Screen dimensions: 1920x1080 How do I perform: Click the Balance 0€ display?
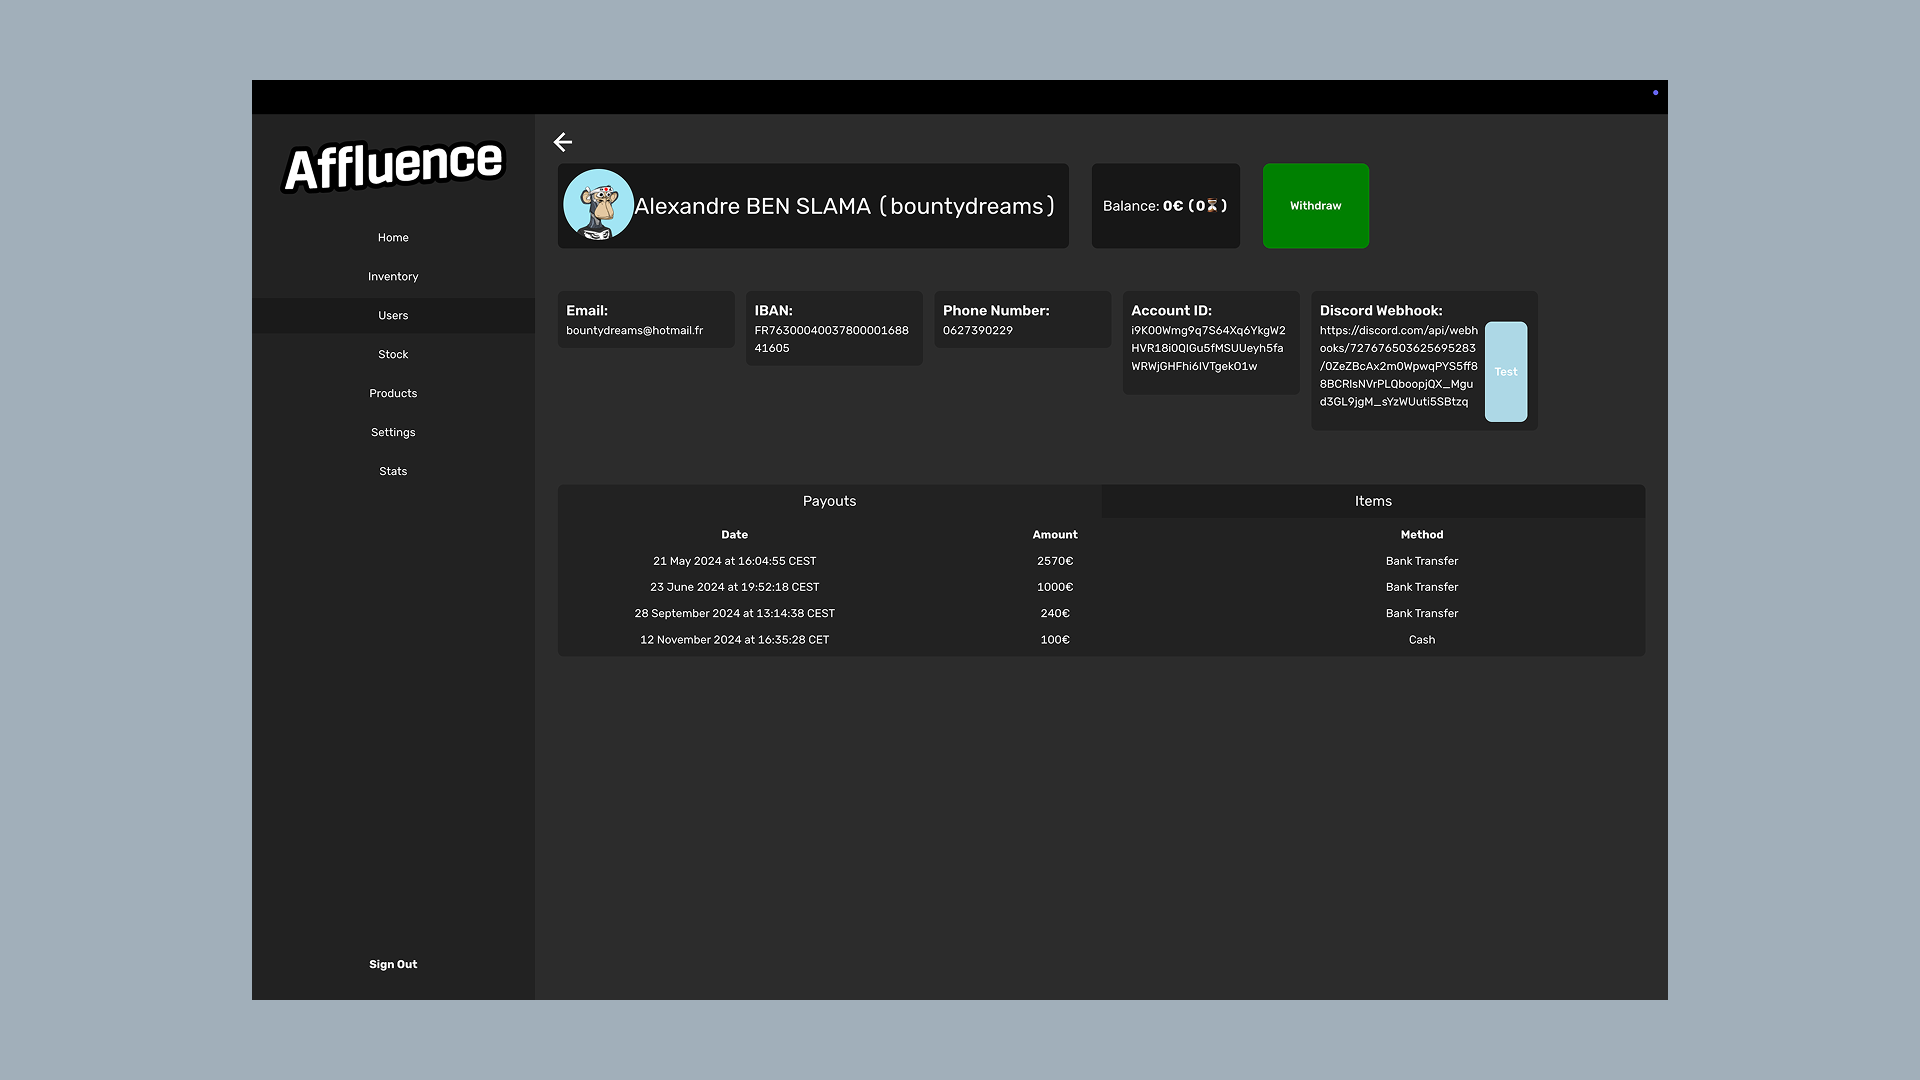tap(1165, 206)
